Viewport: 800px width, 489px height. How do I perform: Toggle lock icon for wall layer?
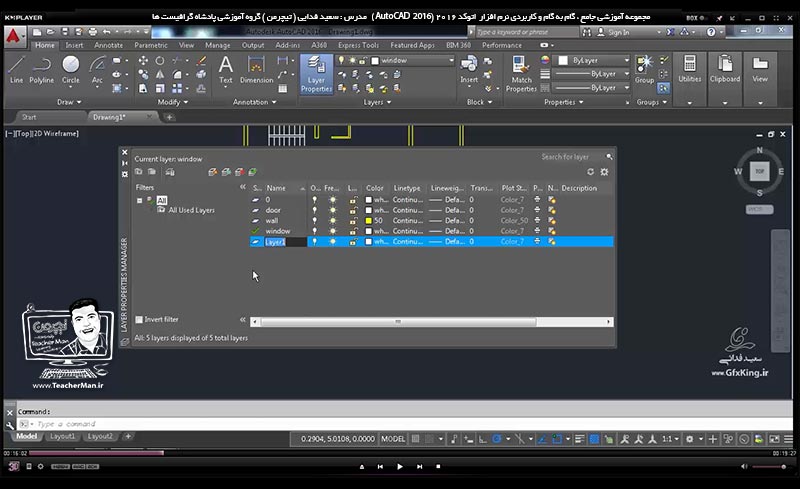click(x=353, y=221)
